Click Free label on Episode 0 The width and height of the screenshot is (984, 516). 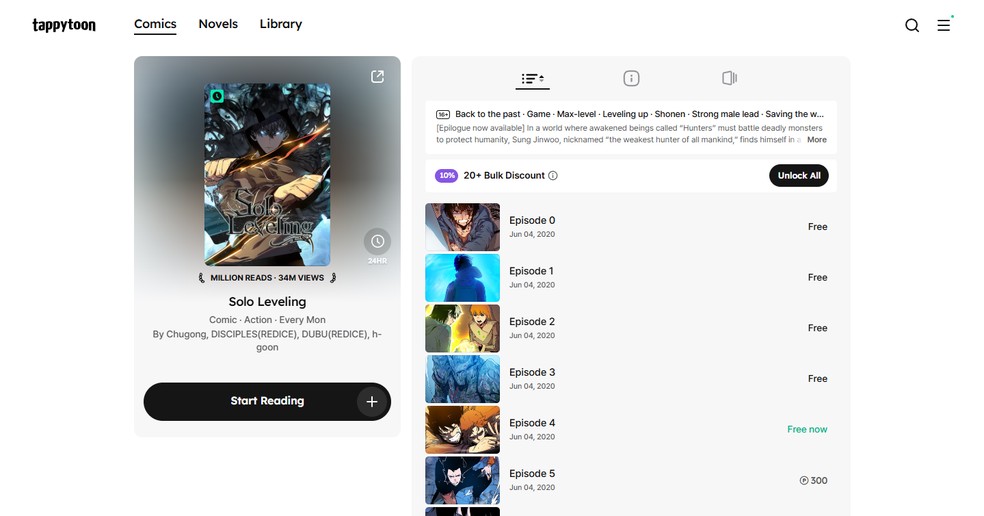[x=817, y=227]
